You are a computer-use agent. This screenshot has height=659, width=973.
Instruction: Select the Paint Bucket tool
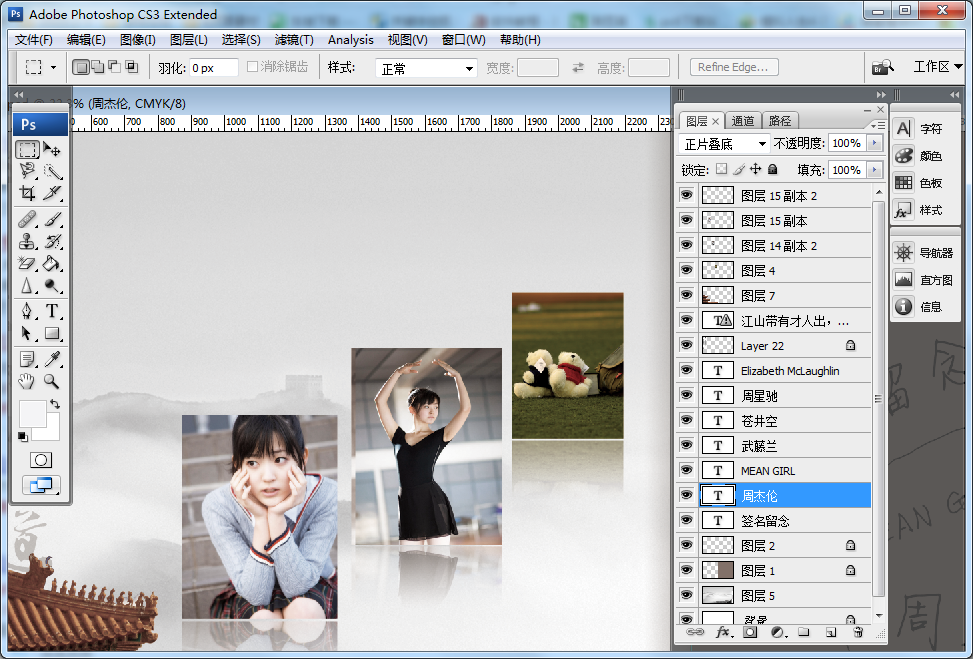click(x=52, y=264)
